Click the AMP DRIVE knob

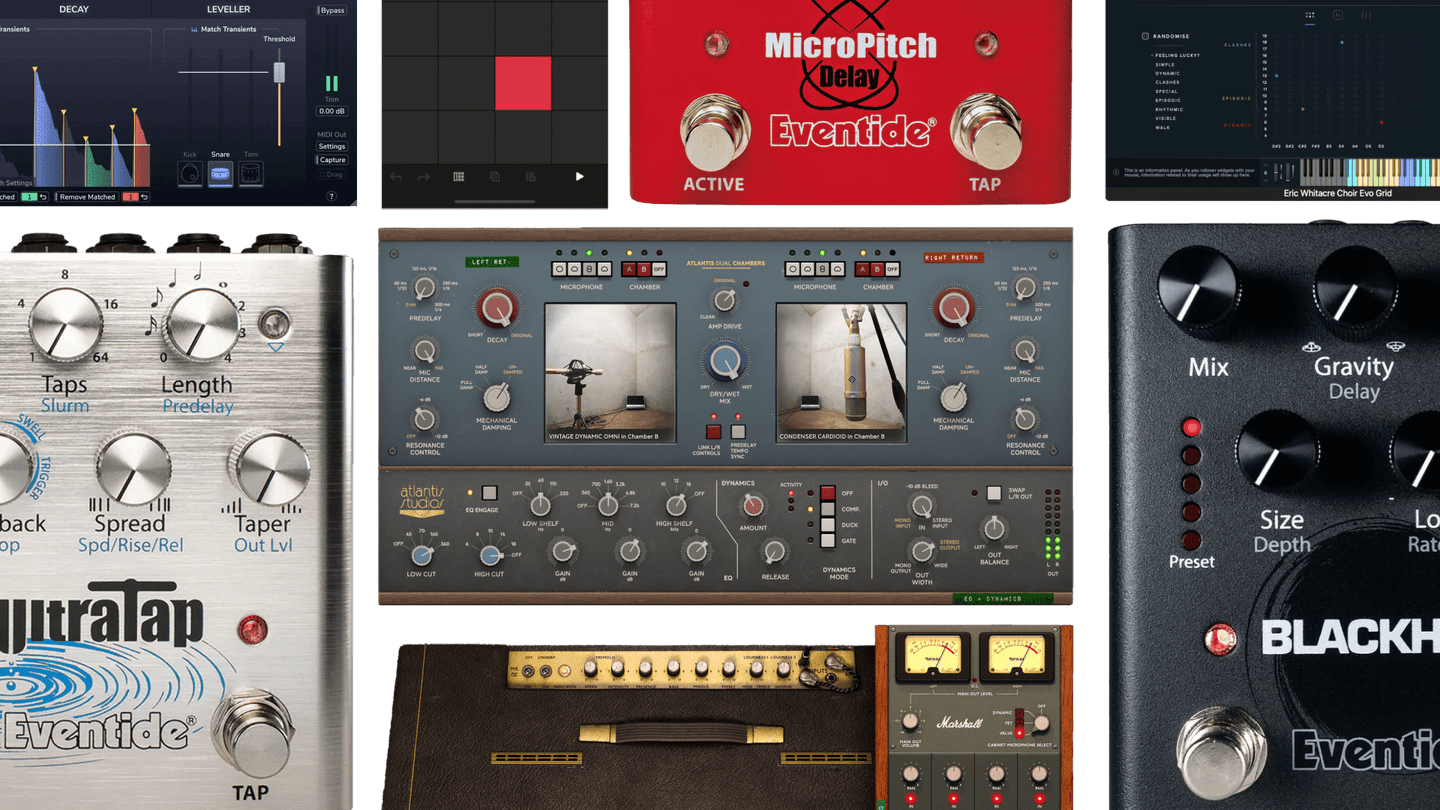point(724,300)
